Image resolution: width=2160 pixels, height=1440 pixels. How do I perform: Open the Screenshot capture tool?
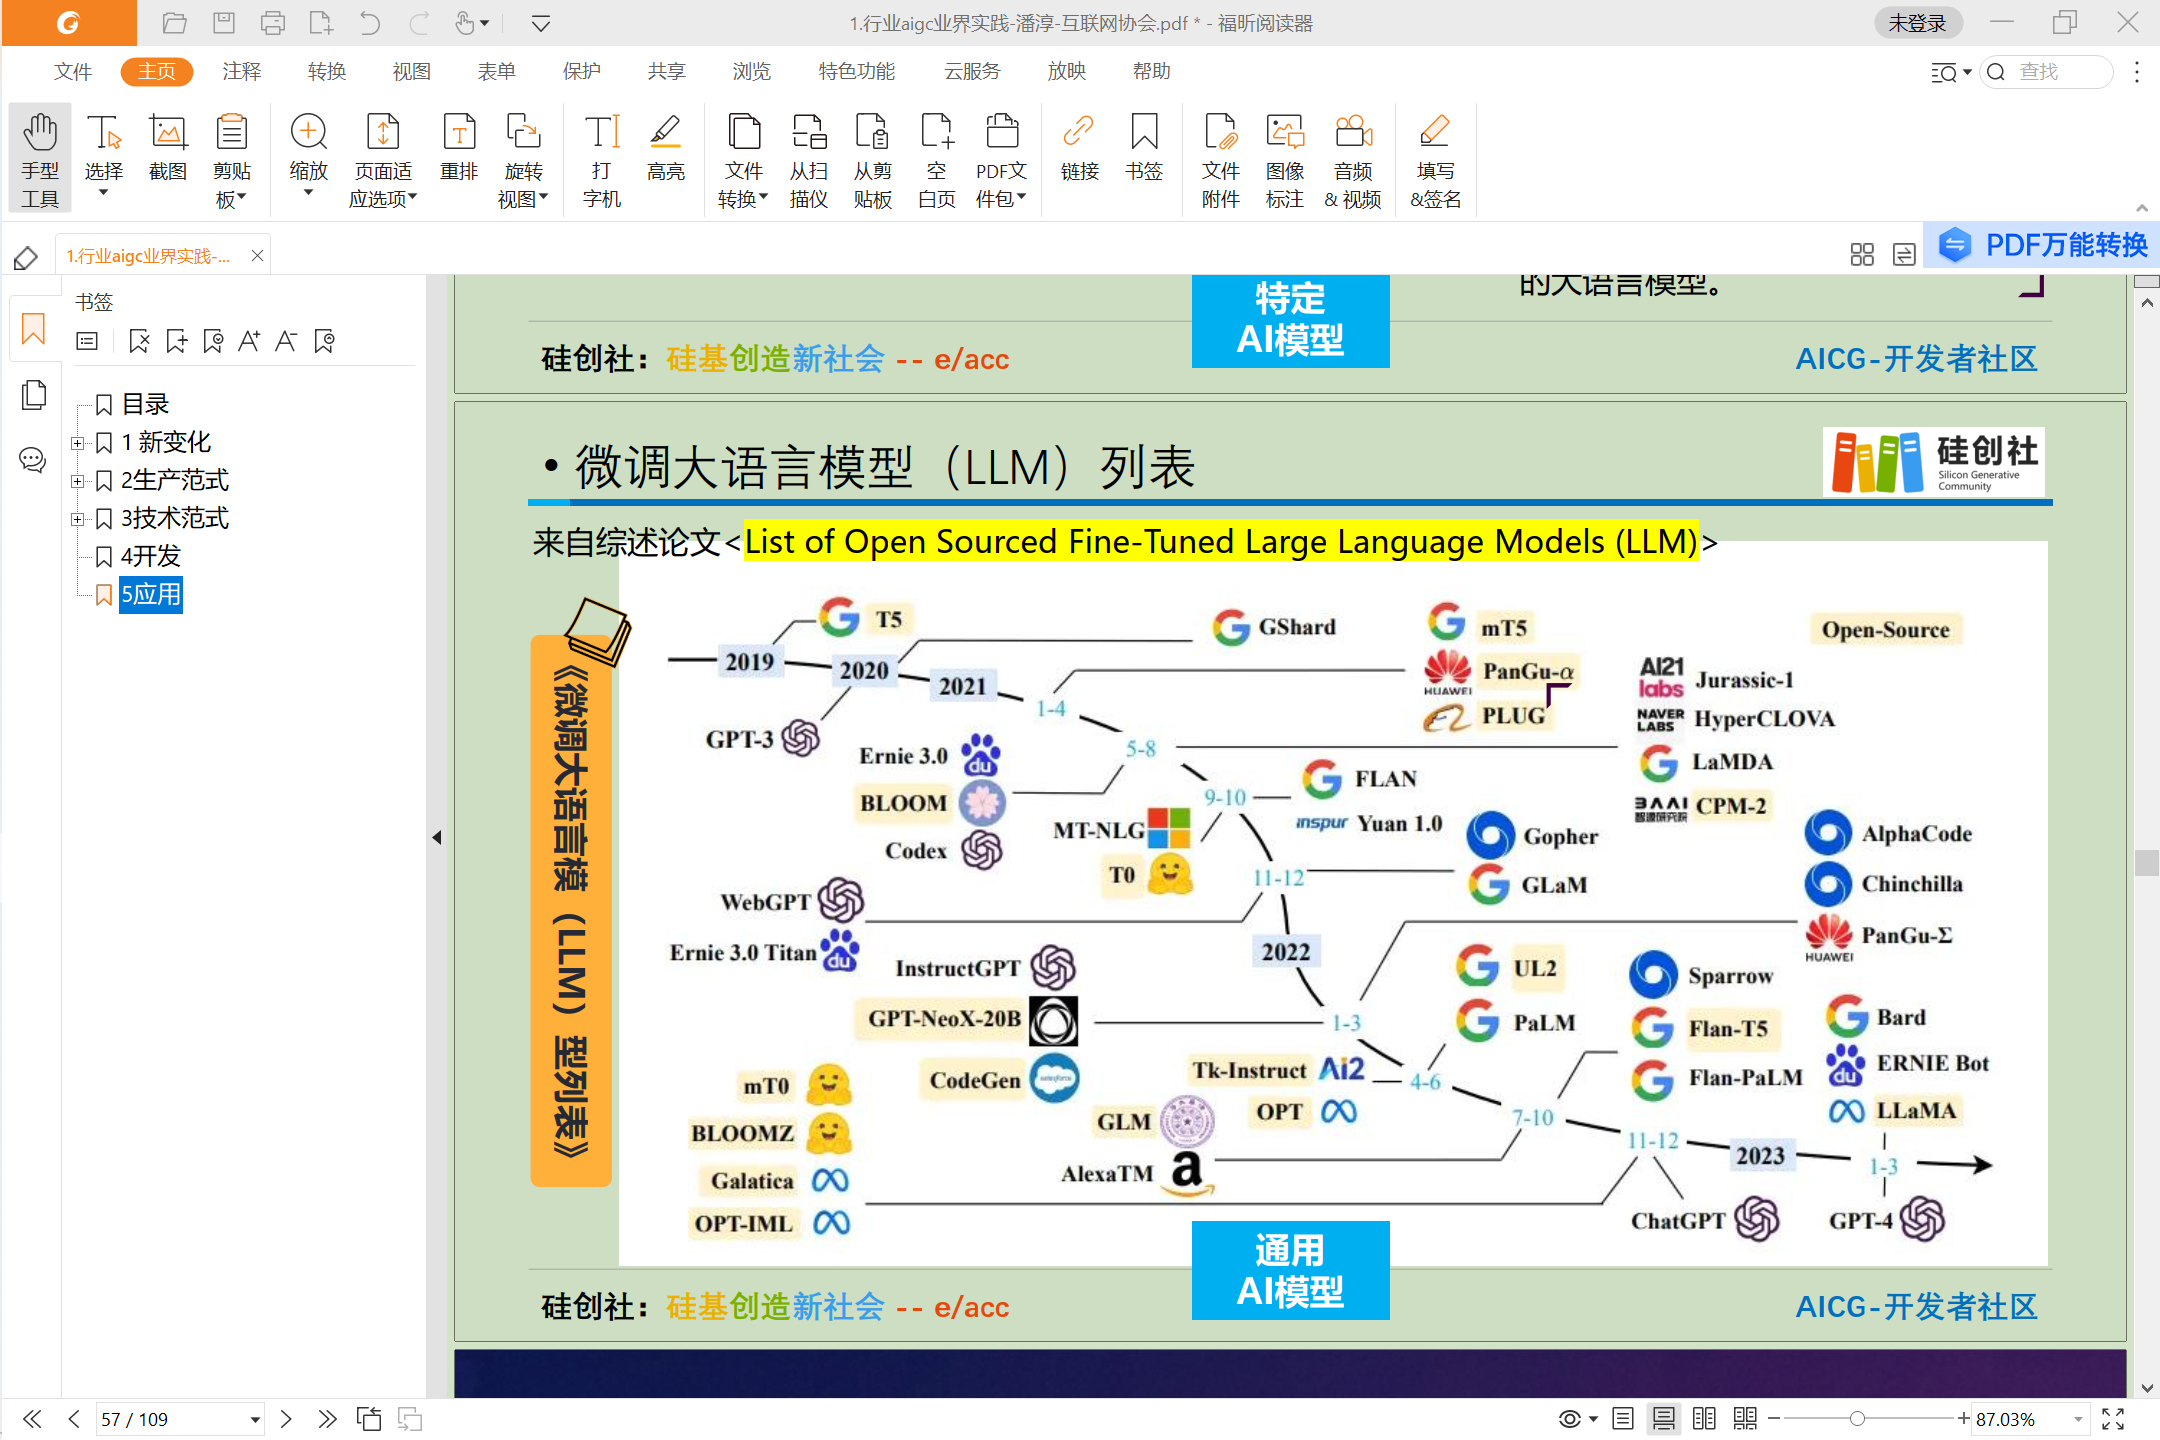[x=168, y=147]
